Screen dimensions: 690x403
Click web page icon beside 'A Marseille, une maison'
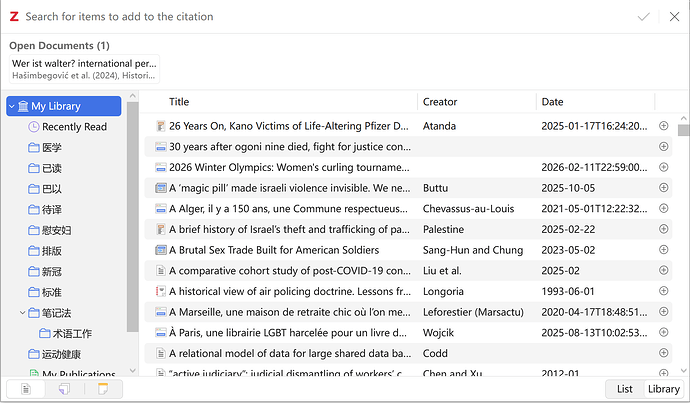(161, 312)
